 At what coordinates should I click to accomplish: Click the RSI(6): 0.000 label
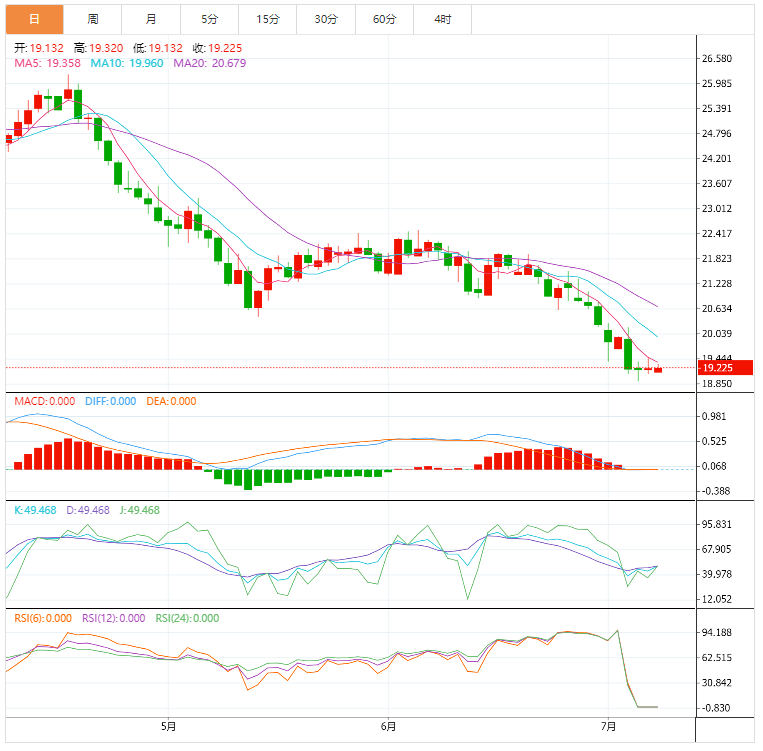tap(43, 618)
